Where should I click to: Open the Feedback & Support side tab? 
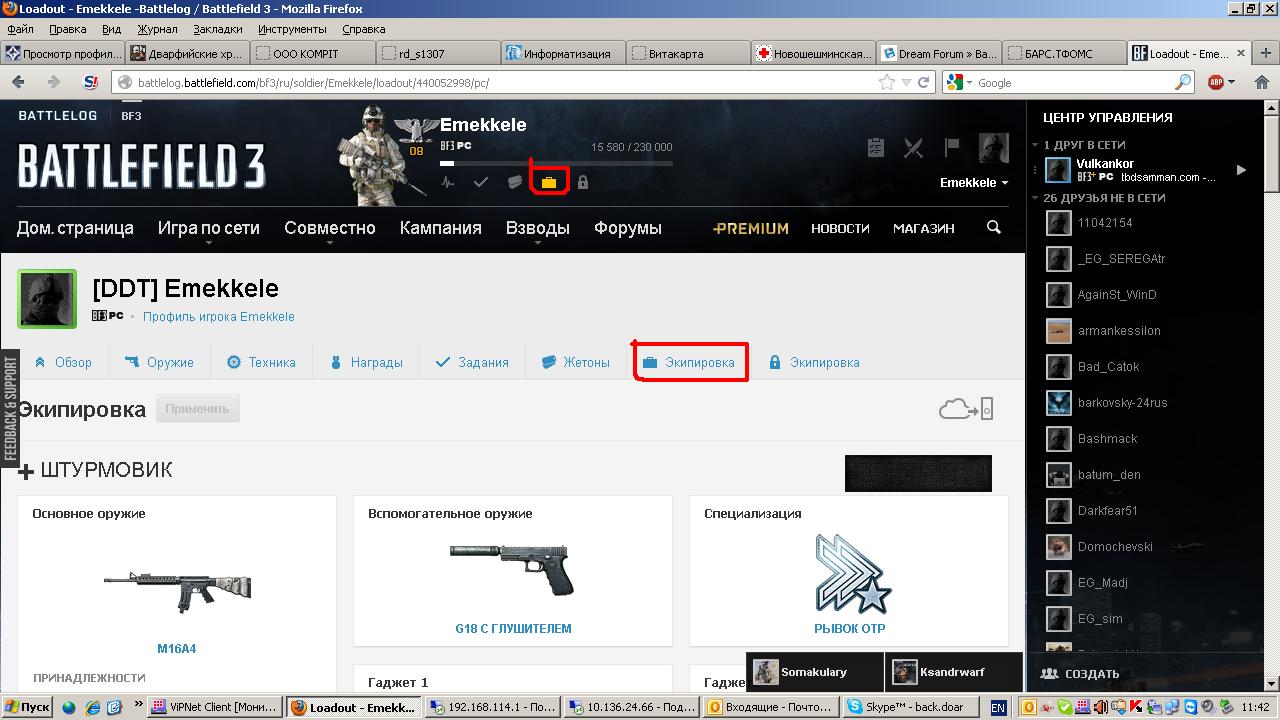tap(10, 407)
